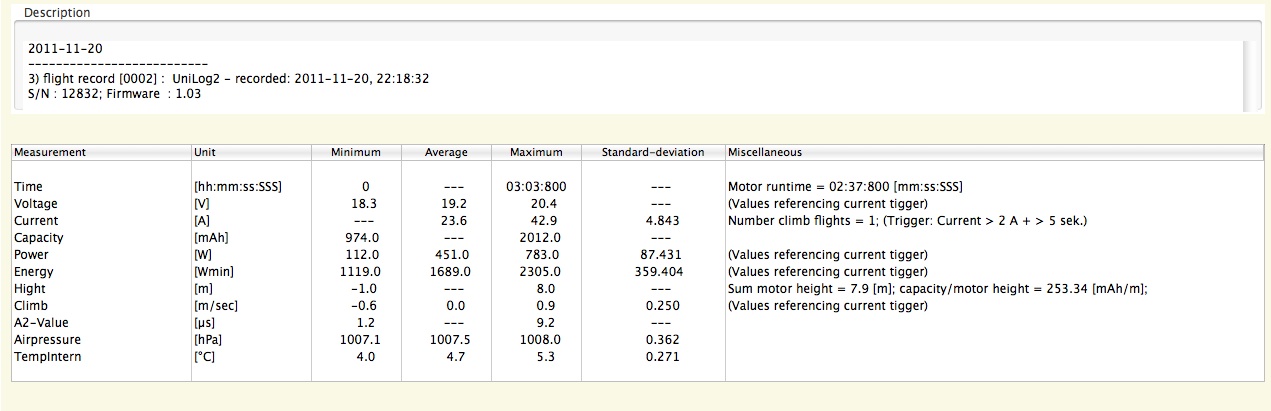Viewport: 1271px width, 411px height.
Task: Select the Minimum column header
Action: 356,152
